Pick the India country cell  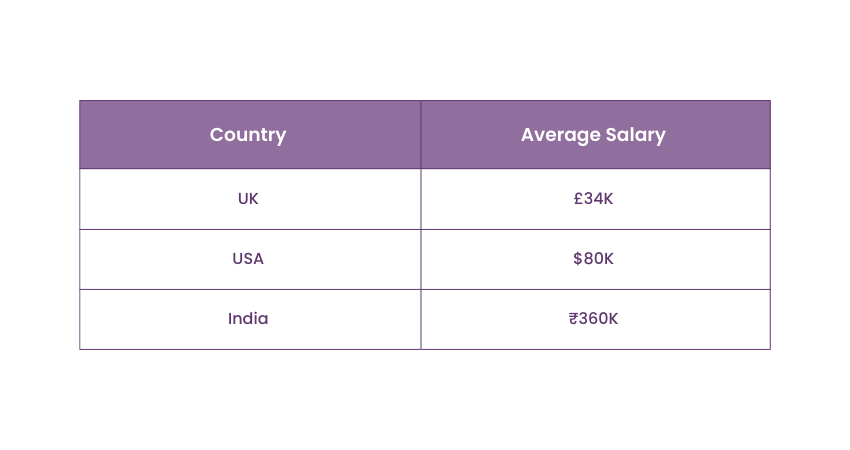[x=248, y=319]
